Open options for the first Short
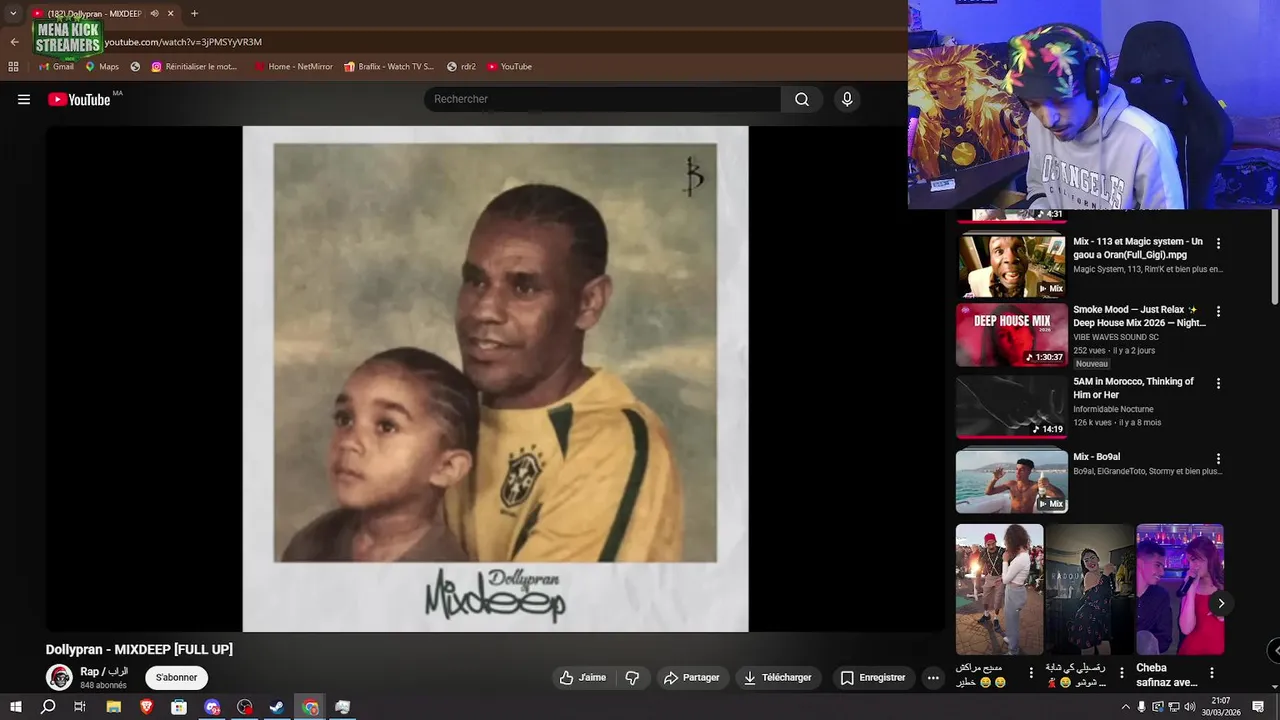The height and width of the screenshot is (720, 1280). pos(1031,673)
